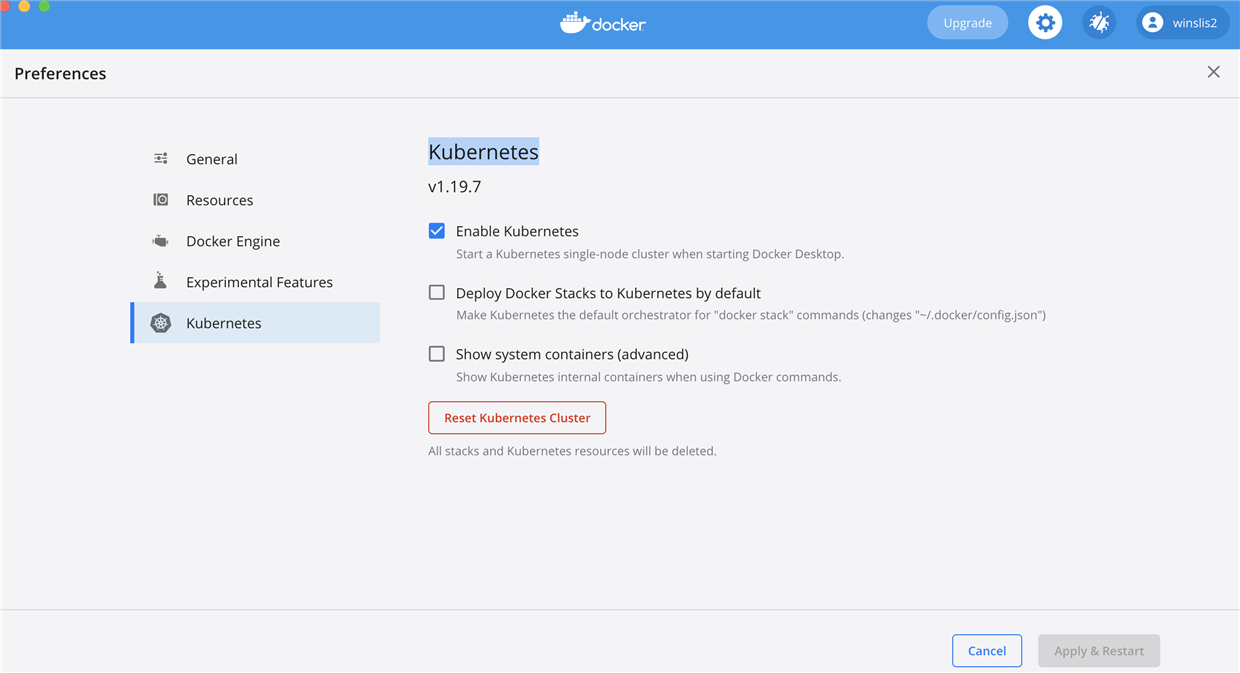Click Reset Kubernetes Cluster button

517,418
